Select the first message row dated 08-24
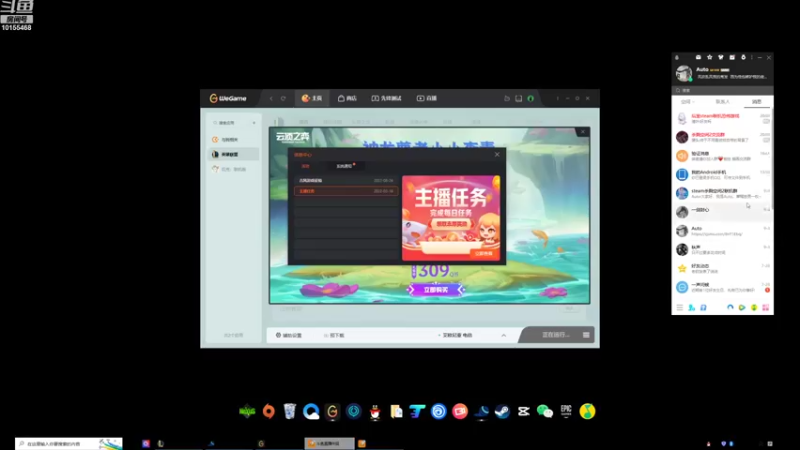The width and height of the screenshot is (800, 450). tap(346, 181)
